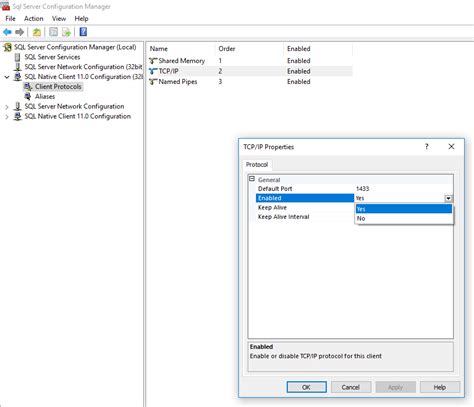Click the Enabled property row label

coord(305,198)
